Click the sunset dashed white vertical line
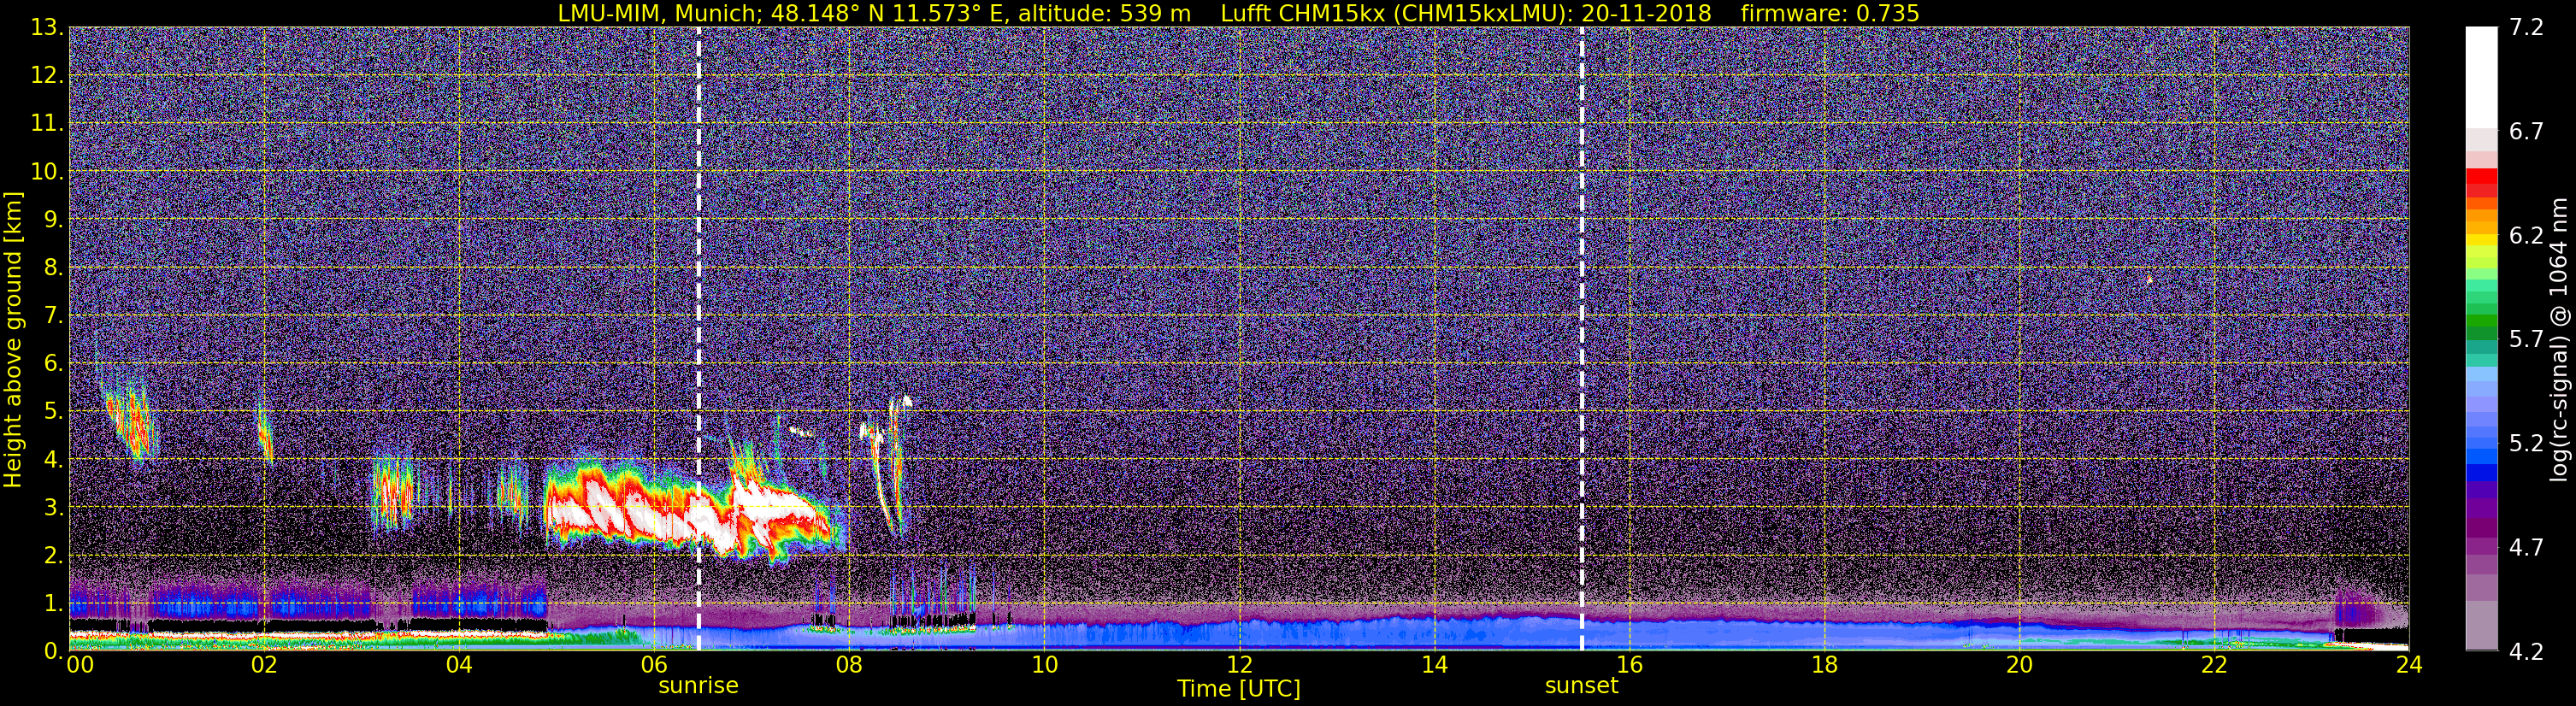 point(1582,338)
